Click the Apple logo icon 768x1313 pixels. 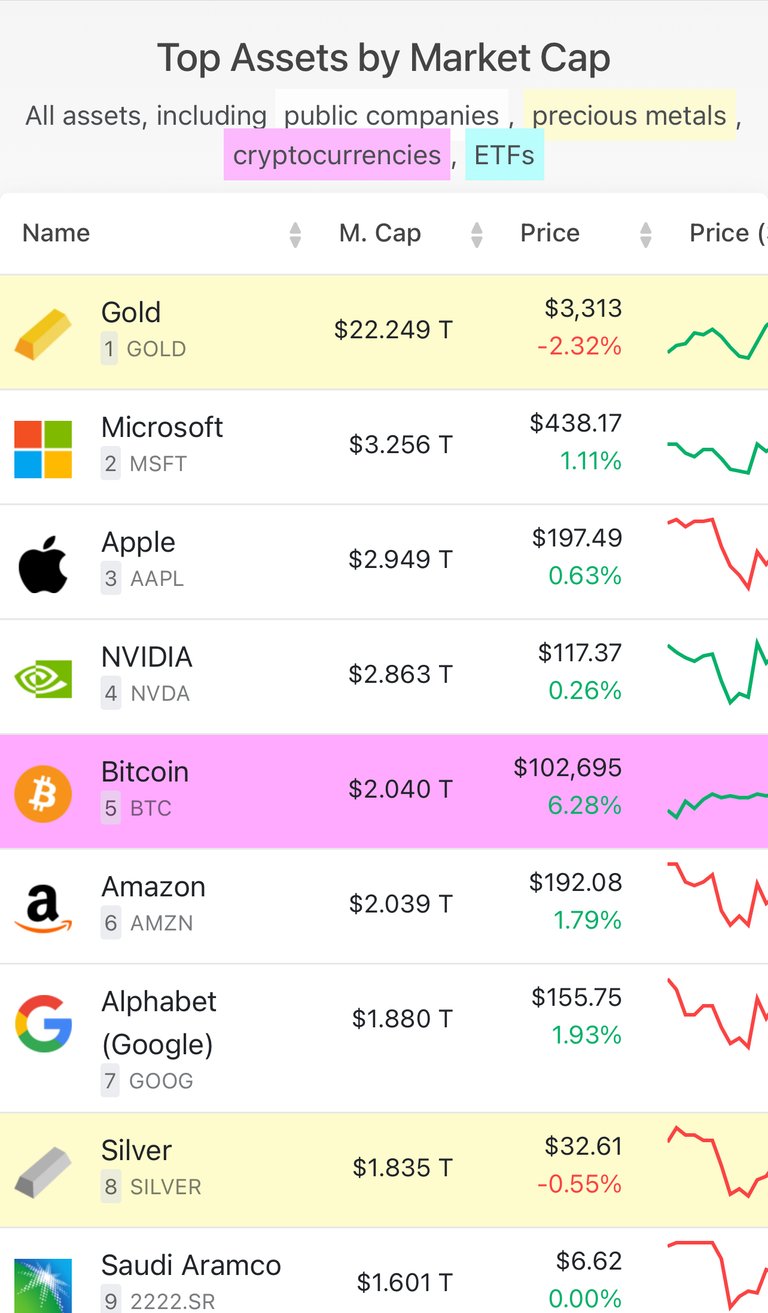tap(43, 564)
